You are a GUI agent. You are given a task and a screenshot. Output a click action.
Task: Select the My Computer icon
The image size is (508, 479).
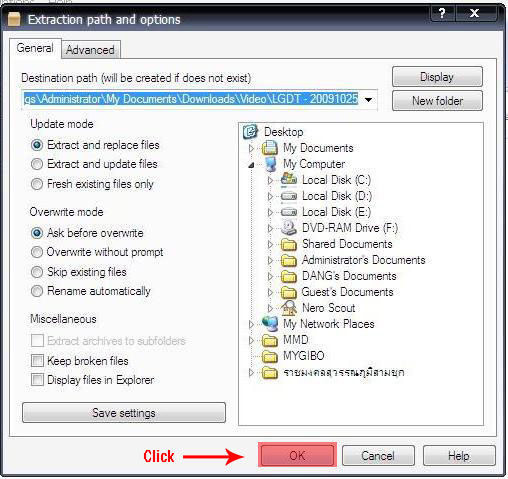pos(270,164)
